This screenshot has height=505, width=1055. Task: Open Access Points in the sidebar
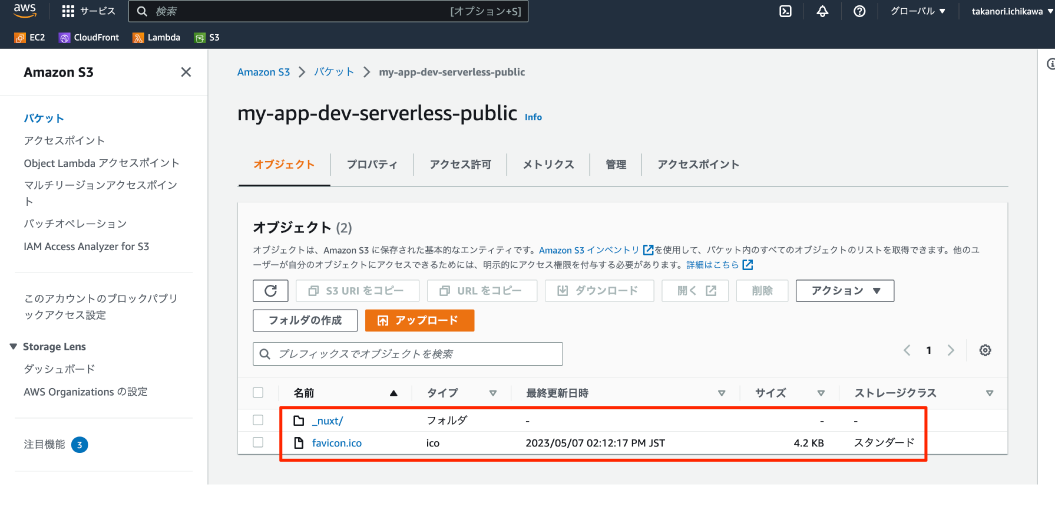pyautogui.click(x=65, y=141)
